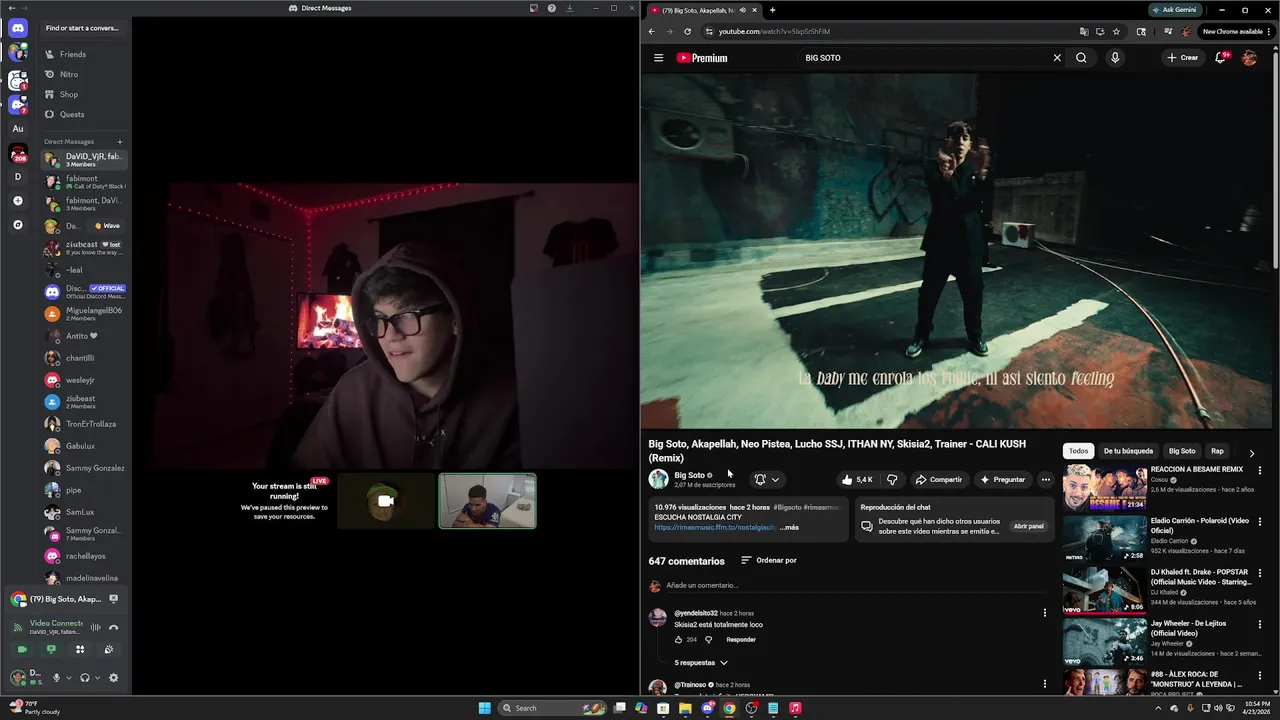Click Compartir share button
1280x720 pixels.
pyautogui.click(x=938, y=479)
